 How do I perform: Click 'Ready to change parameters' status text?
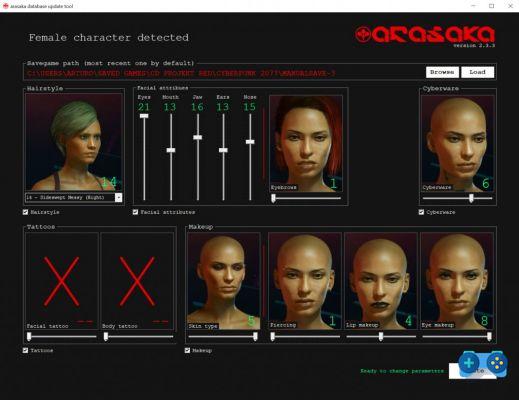tap(402, 371)
